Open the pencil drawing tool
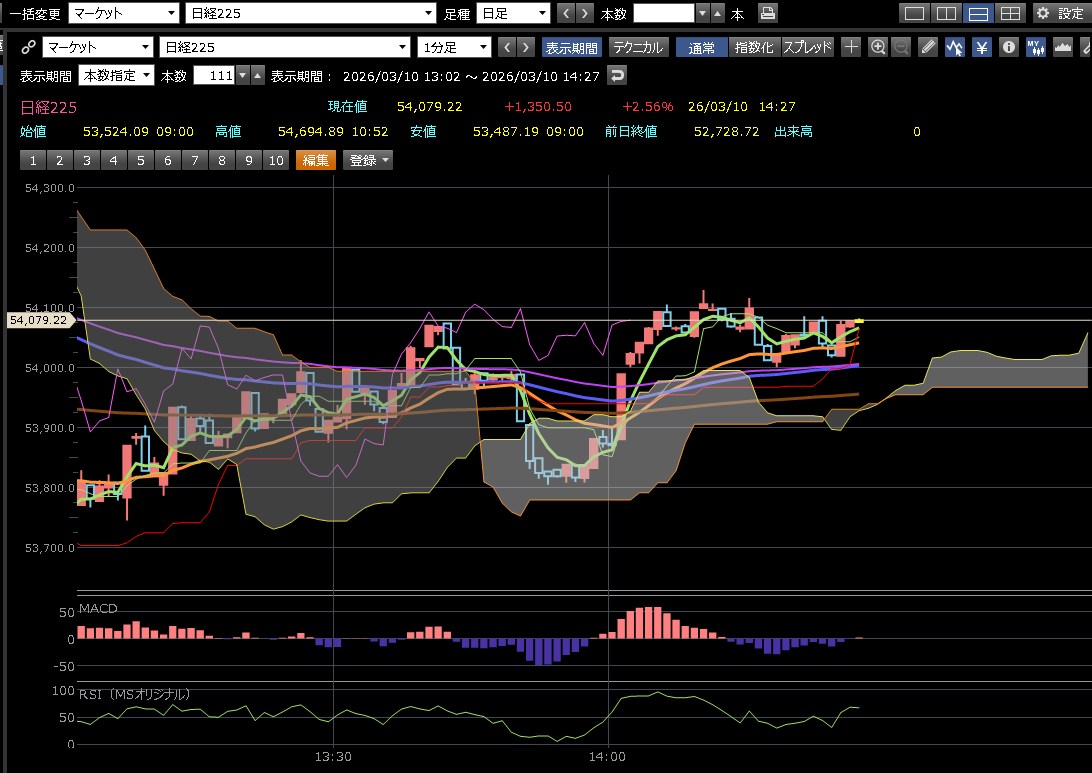Viewport: 1092px width, 773px height. [928, 47]
